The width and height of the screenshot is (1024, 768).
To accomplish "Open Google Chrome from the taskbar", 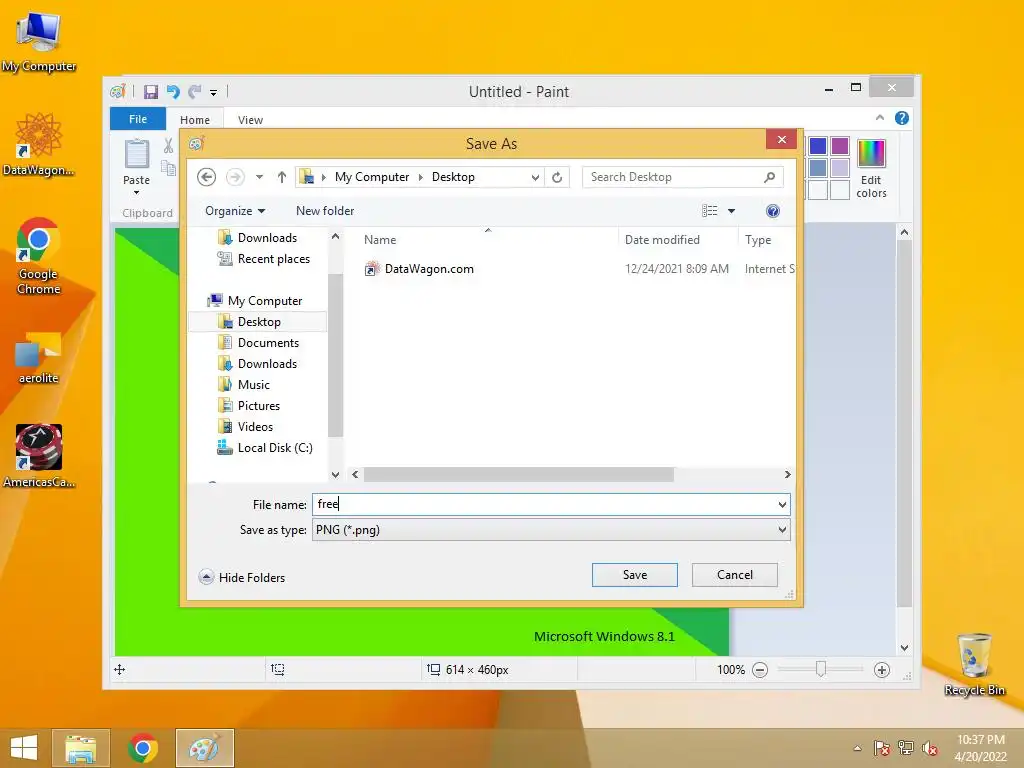I will coord(143,748).
